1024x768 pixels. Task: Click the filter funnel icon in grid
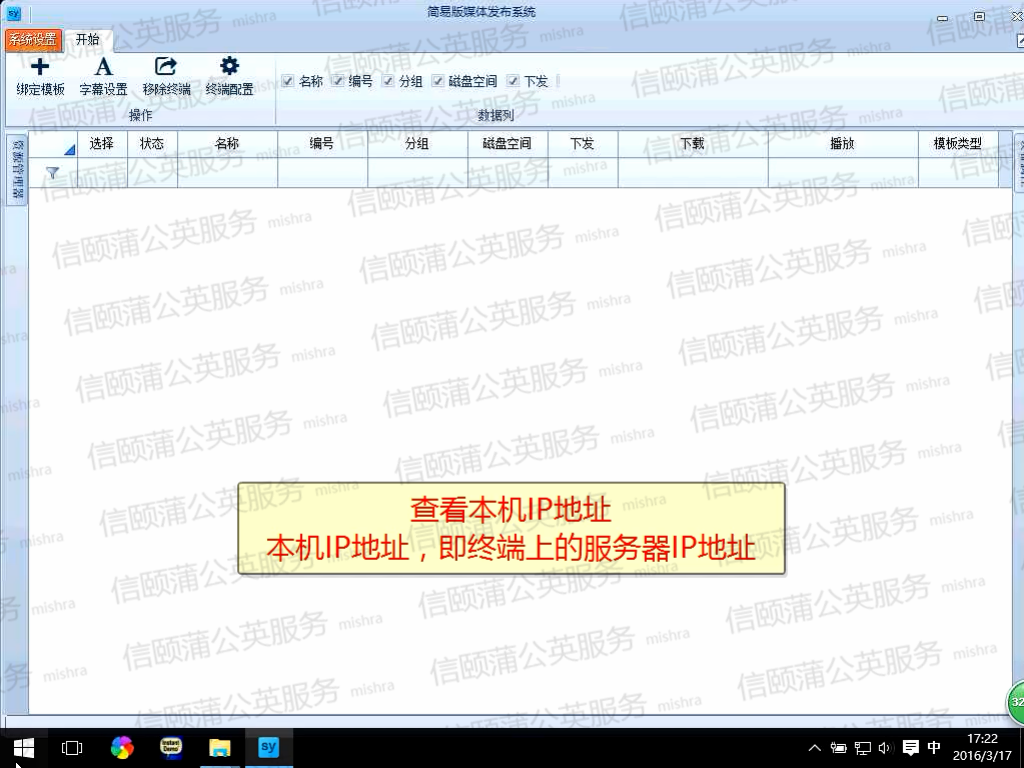click(x=52, y=173)
